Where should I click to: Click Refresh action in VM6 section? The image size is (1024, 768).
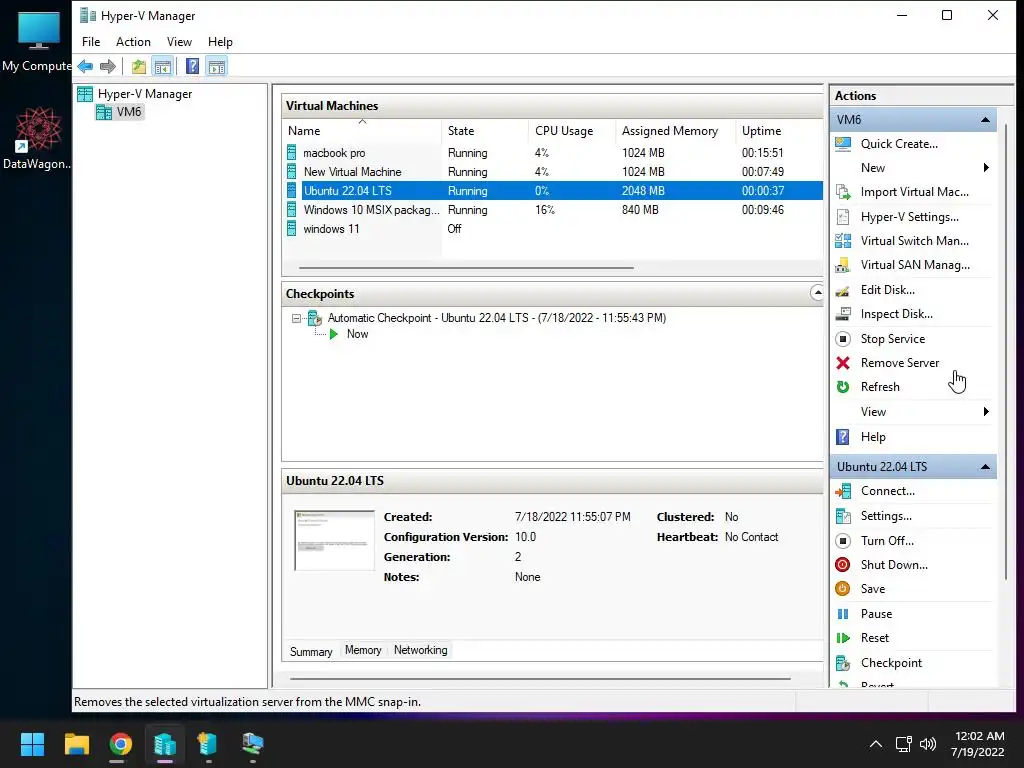click(x=880, y=387)
